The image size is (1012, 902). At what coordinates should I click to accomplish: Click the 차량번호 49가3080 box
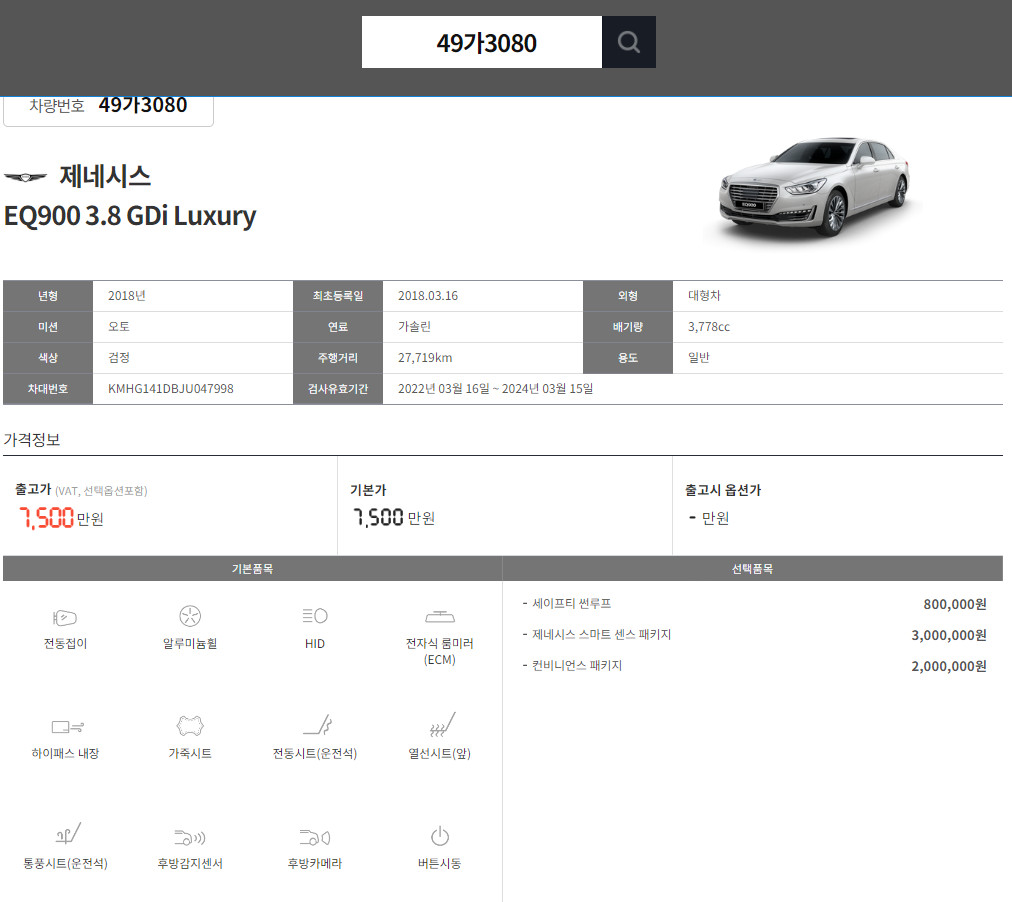[108, 110]
